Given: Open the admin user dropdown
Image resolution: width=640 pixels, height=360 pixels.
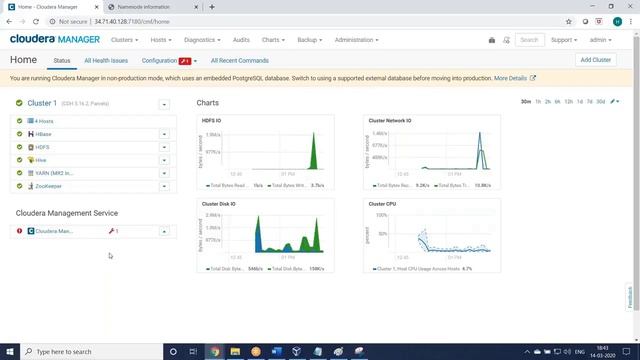Looking at the screenshot, I should point(600,40).
